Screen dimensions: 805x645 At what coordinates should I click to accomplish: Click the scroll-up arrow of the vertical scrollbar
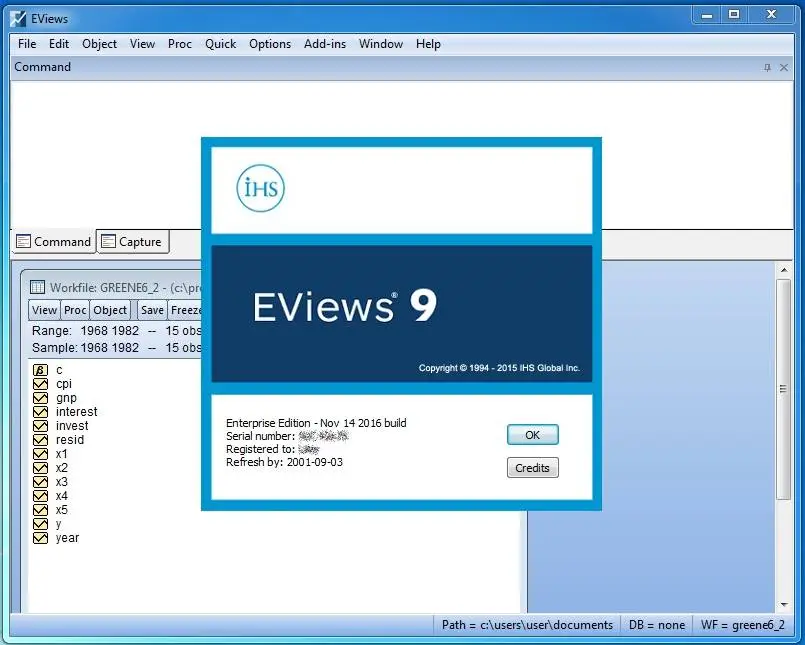[783, 270]
